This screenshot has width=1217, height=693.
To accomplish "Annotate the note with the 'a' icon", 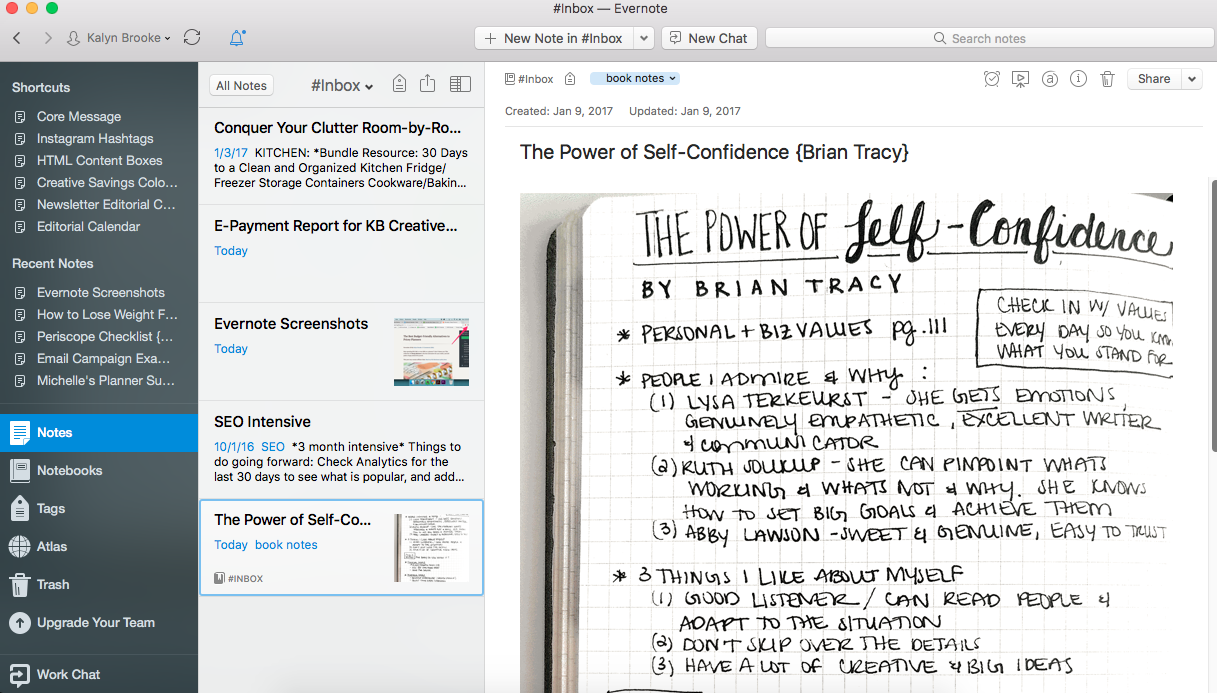I will pos(1049,78).
